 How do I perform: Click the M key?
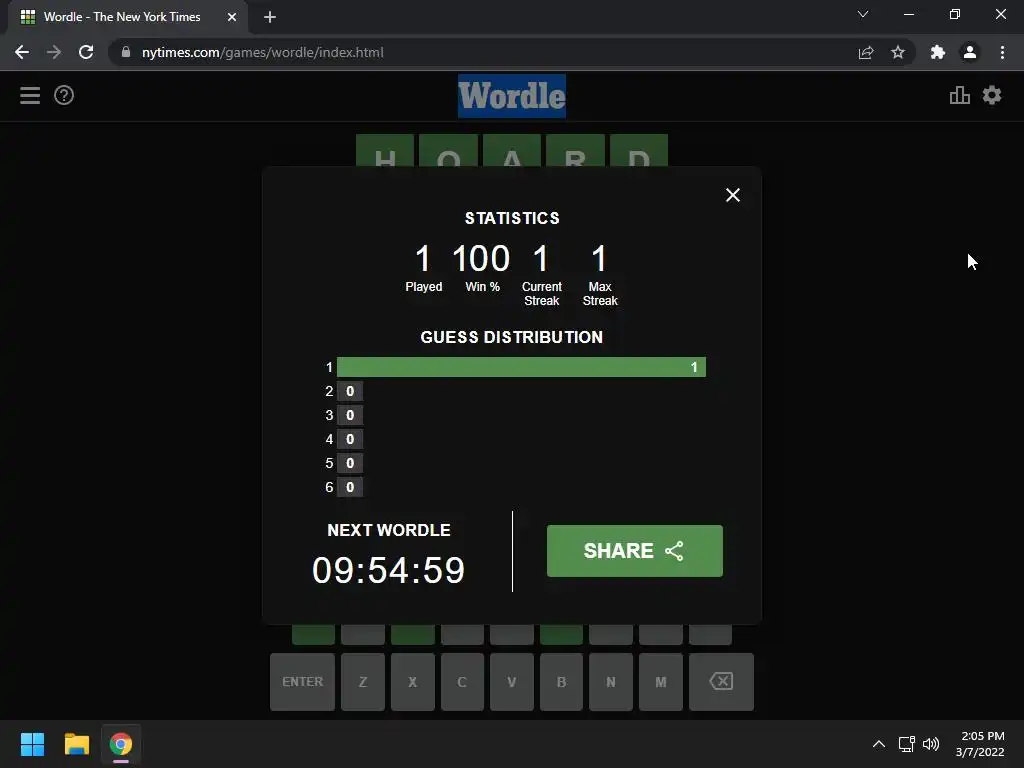(x=661, y=682)
